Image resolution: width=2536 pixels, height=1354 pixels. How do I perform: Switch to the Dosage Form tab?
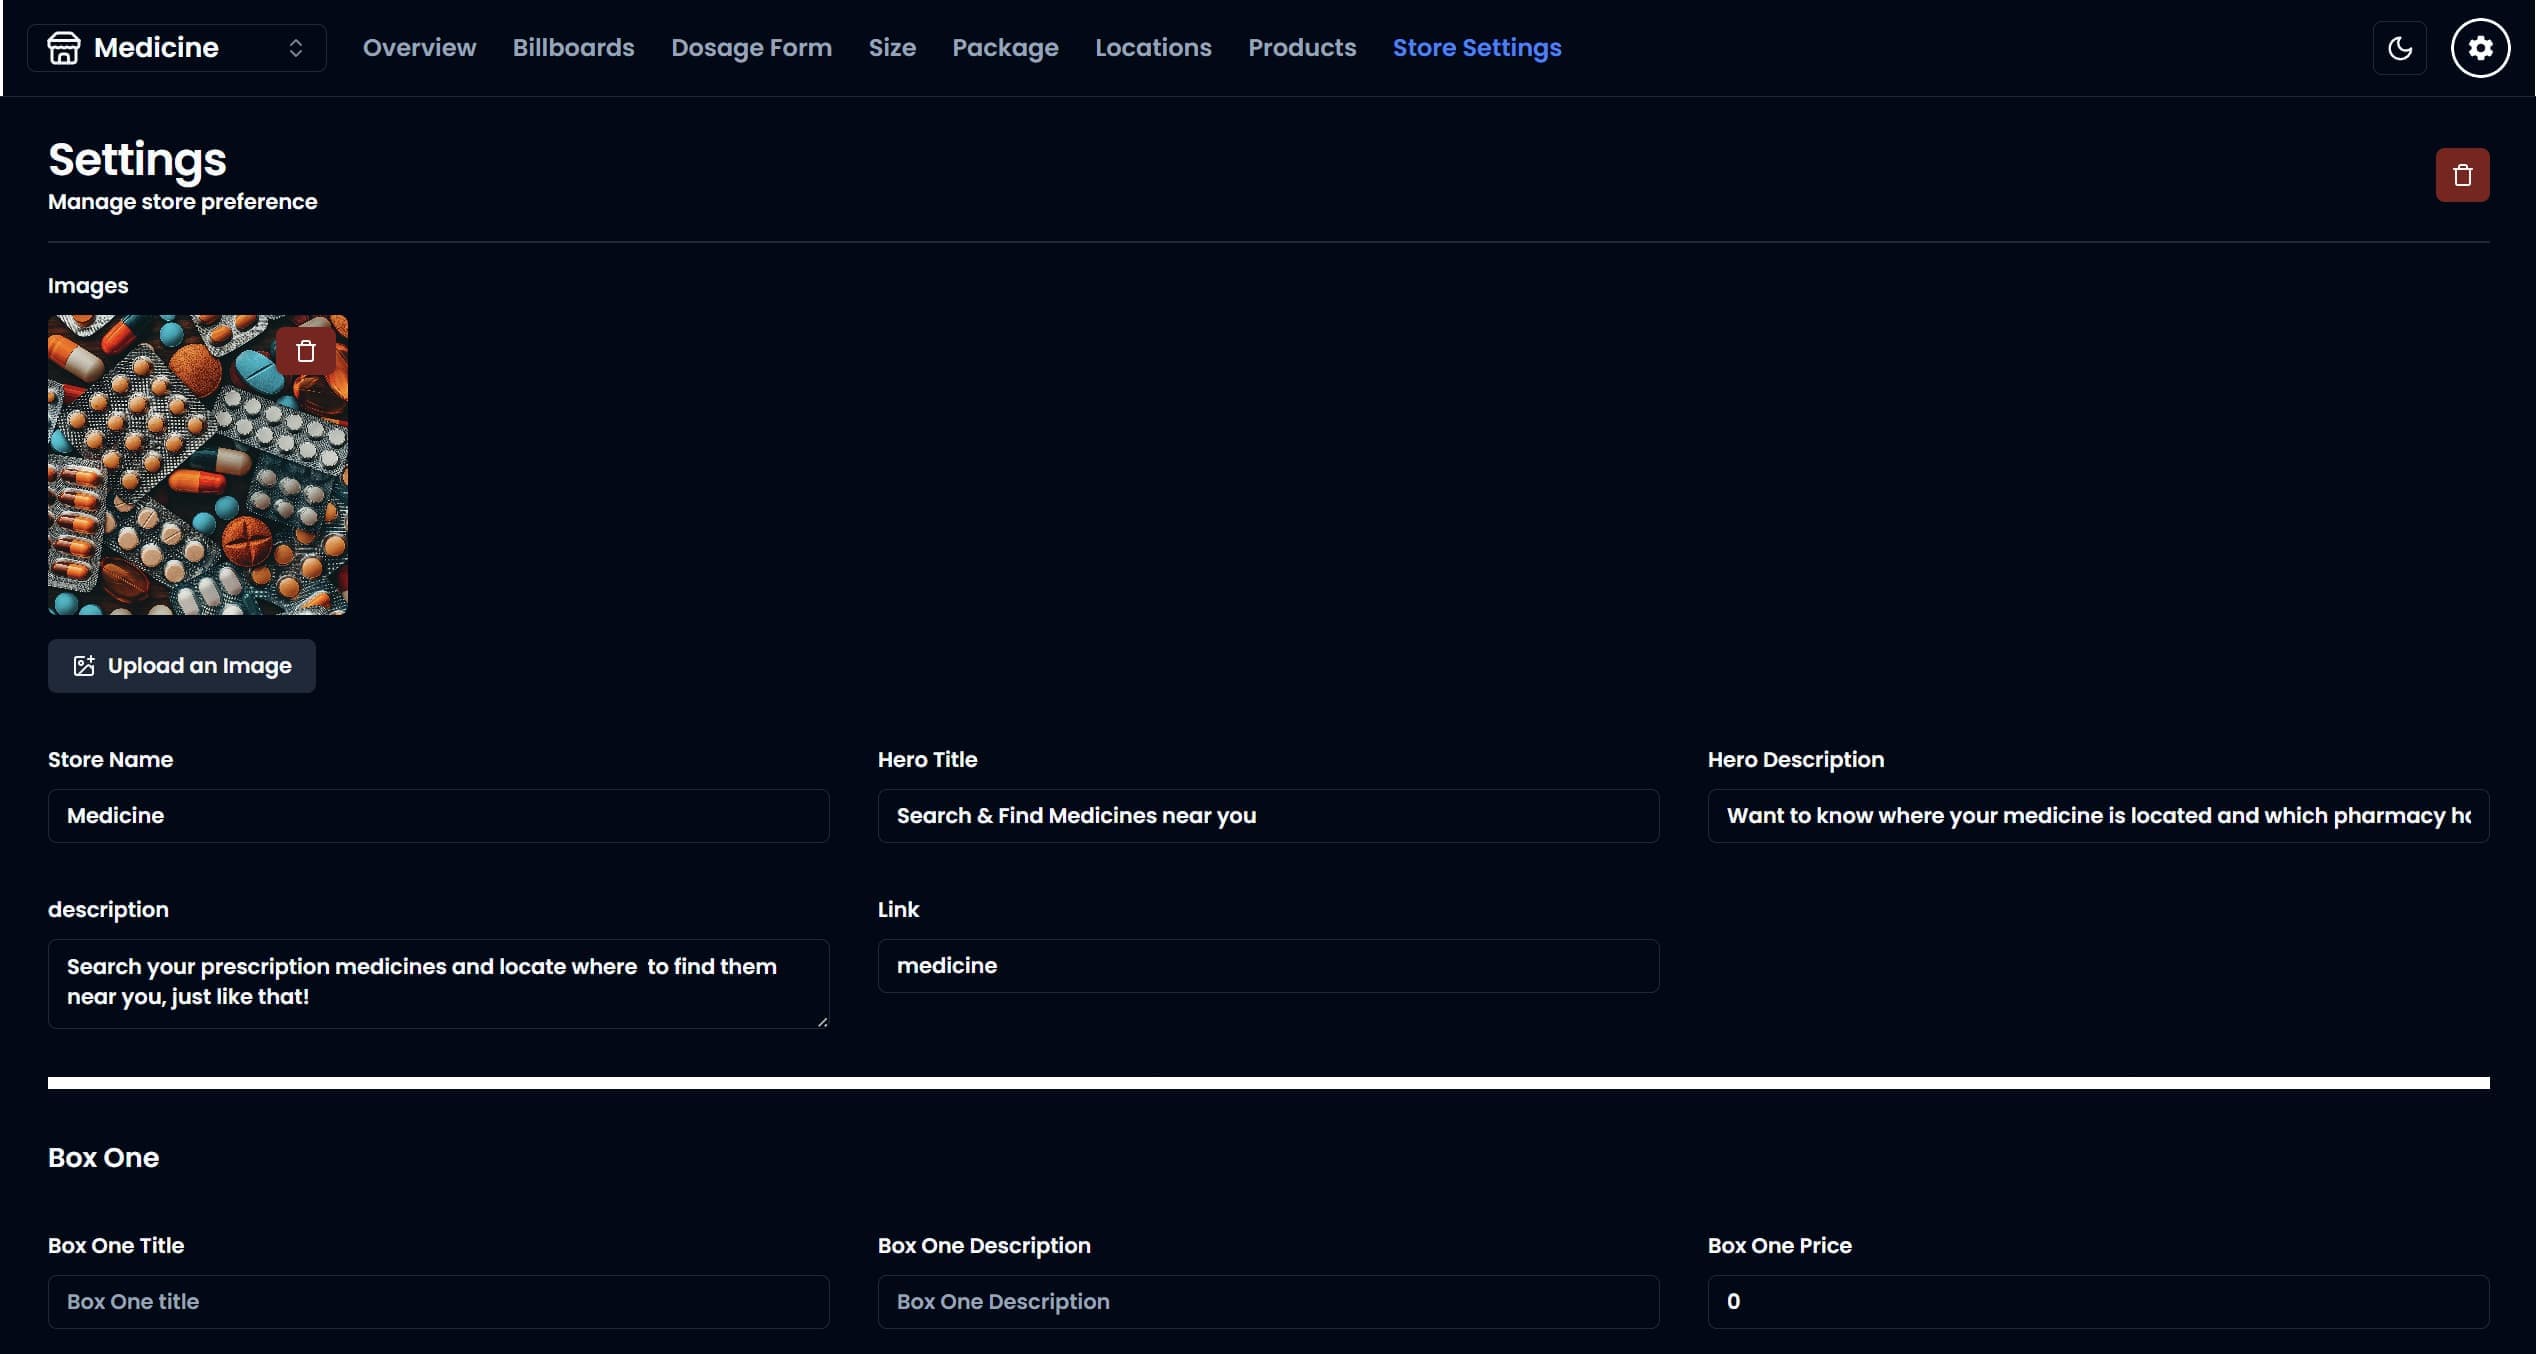[751, 48]
